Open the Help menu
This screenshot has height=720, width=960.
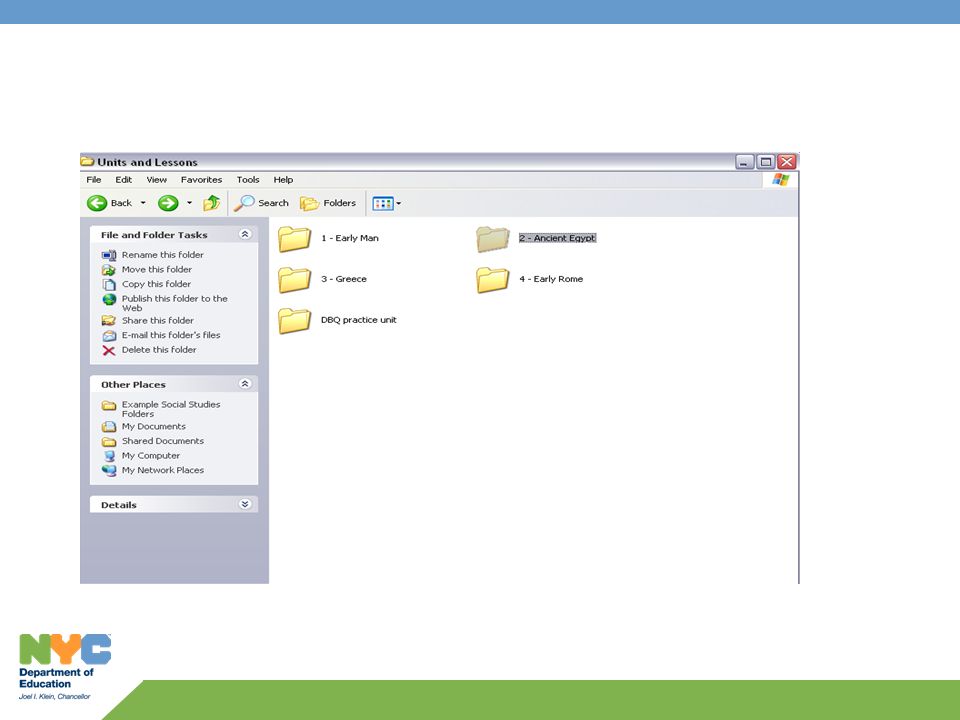point(283,179)
